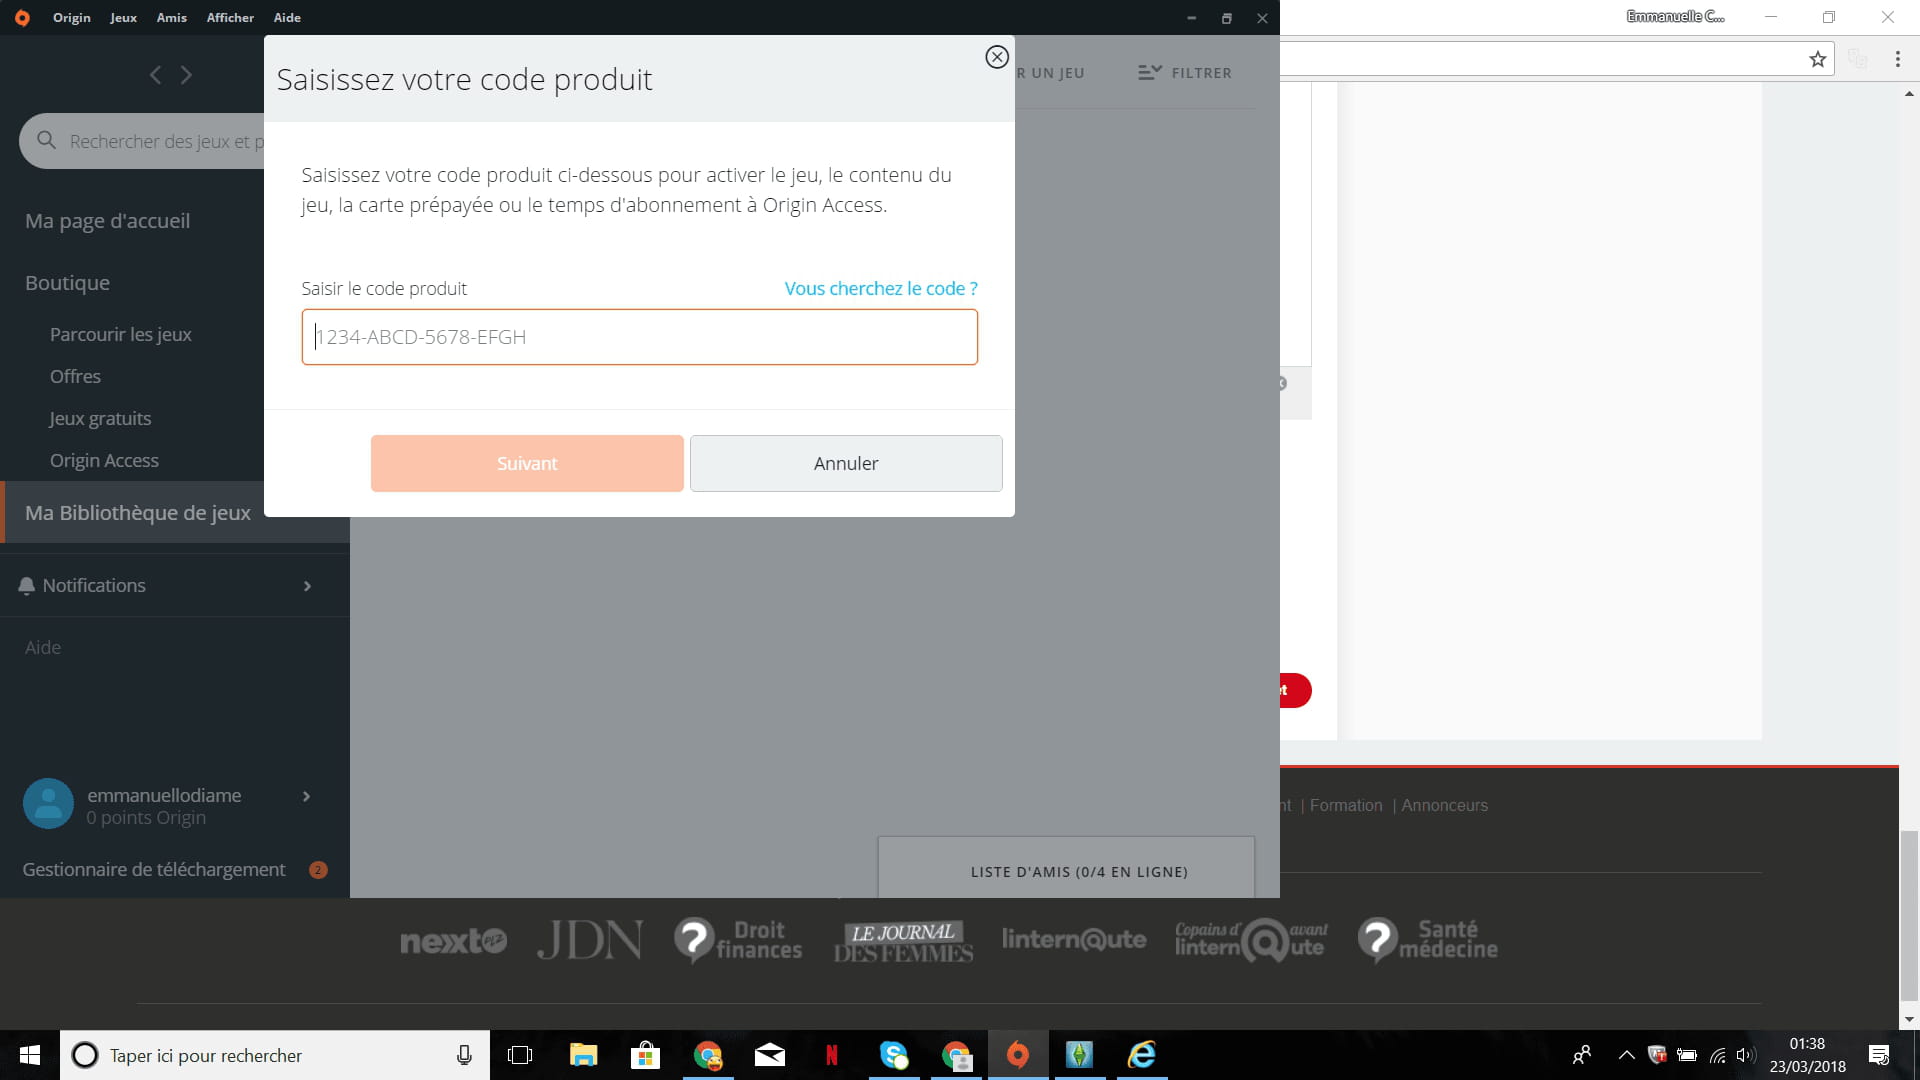Viewport: 1920px width, 1080px height.
Task: Open the Jeux menu
Action: click(123, 18)
